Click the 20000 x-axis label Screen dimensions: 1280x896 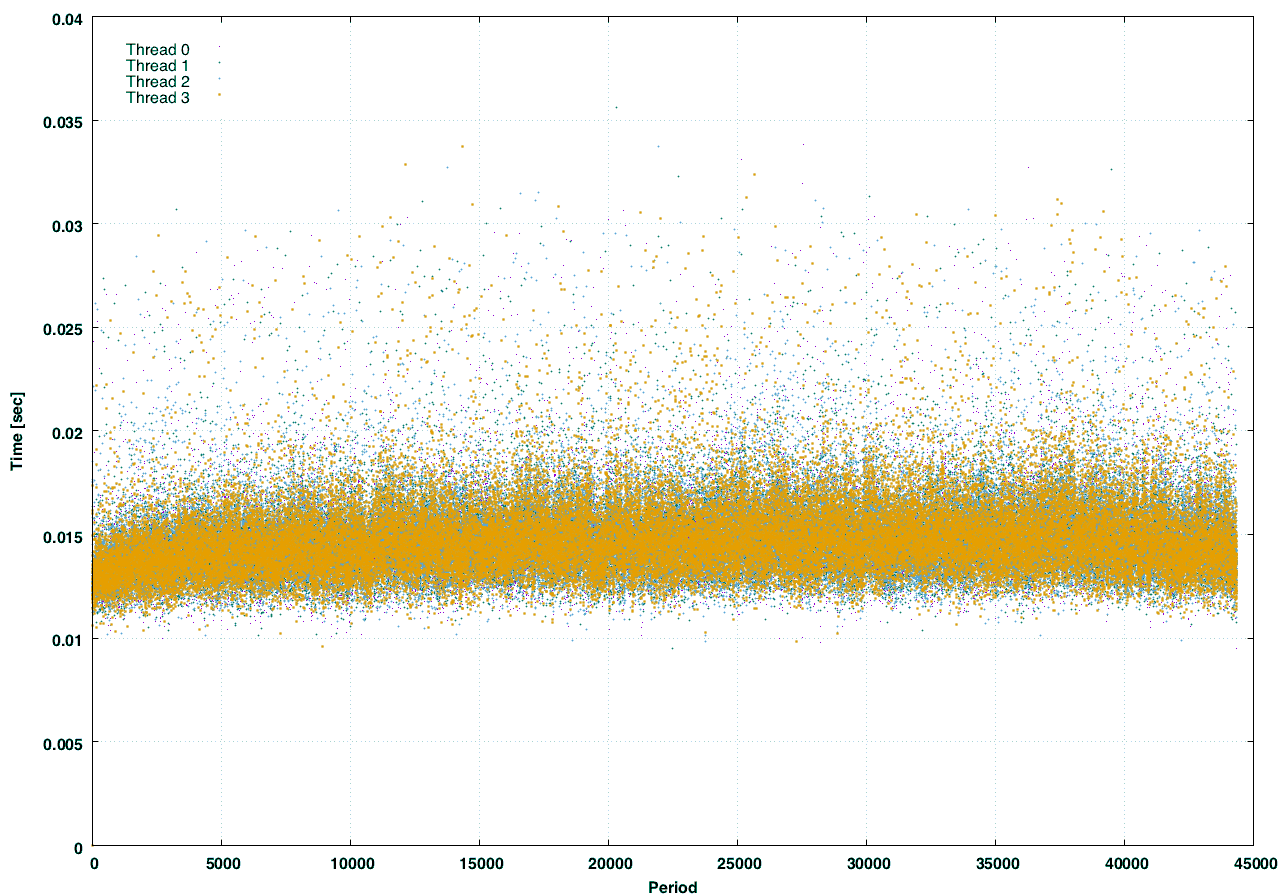(608, 863)
